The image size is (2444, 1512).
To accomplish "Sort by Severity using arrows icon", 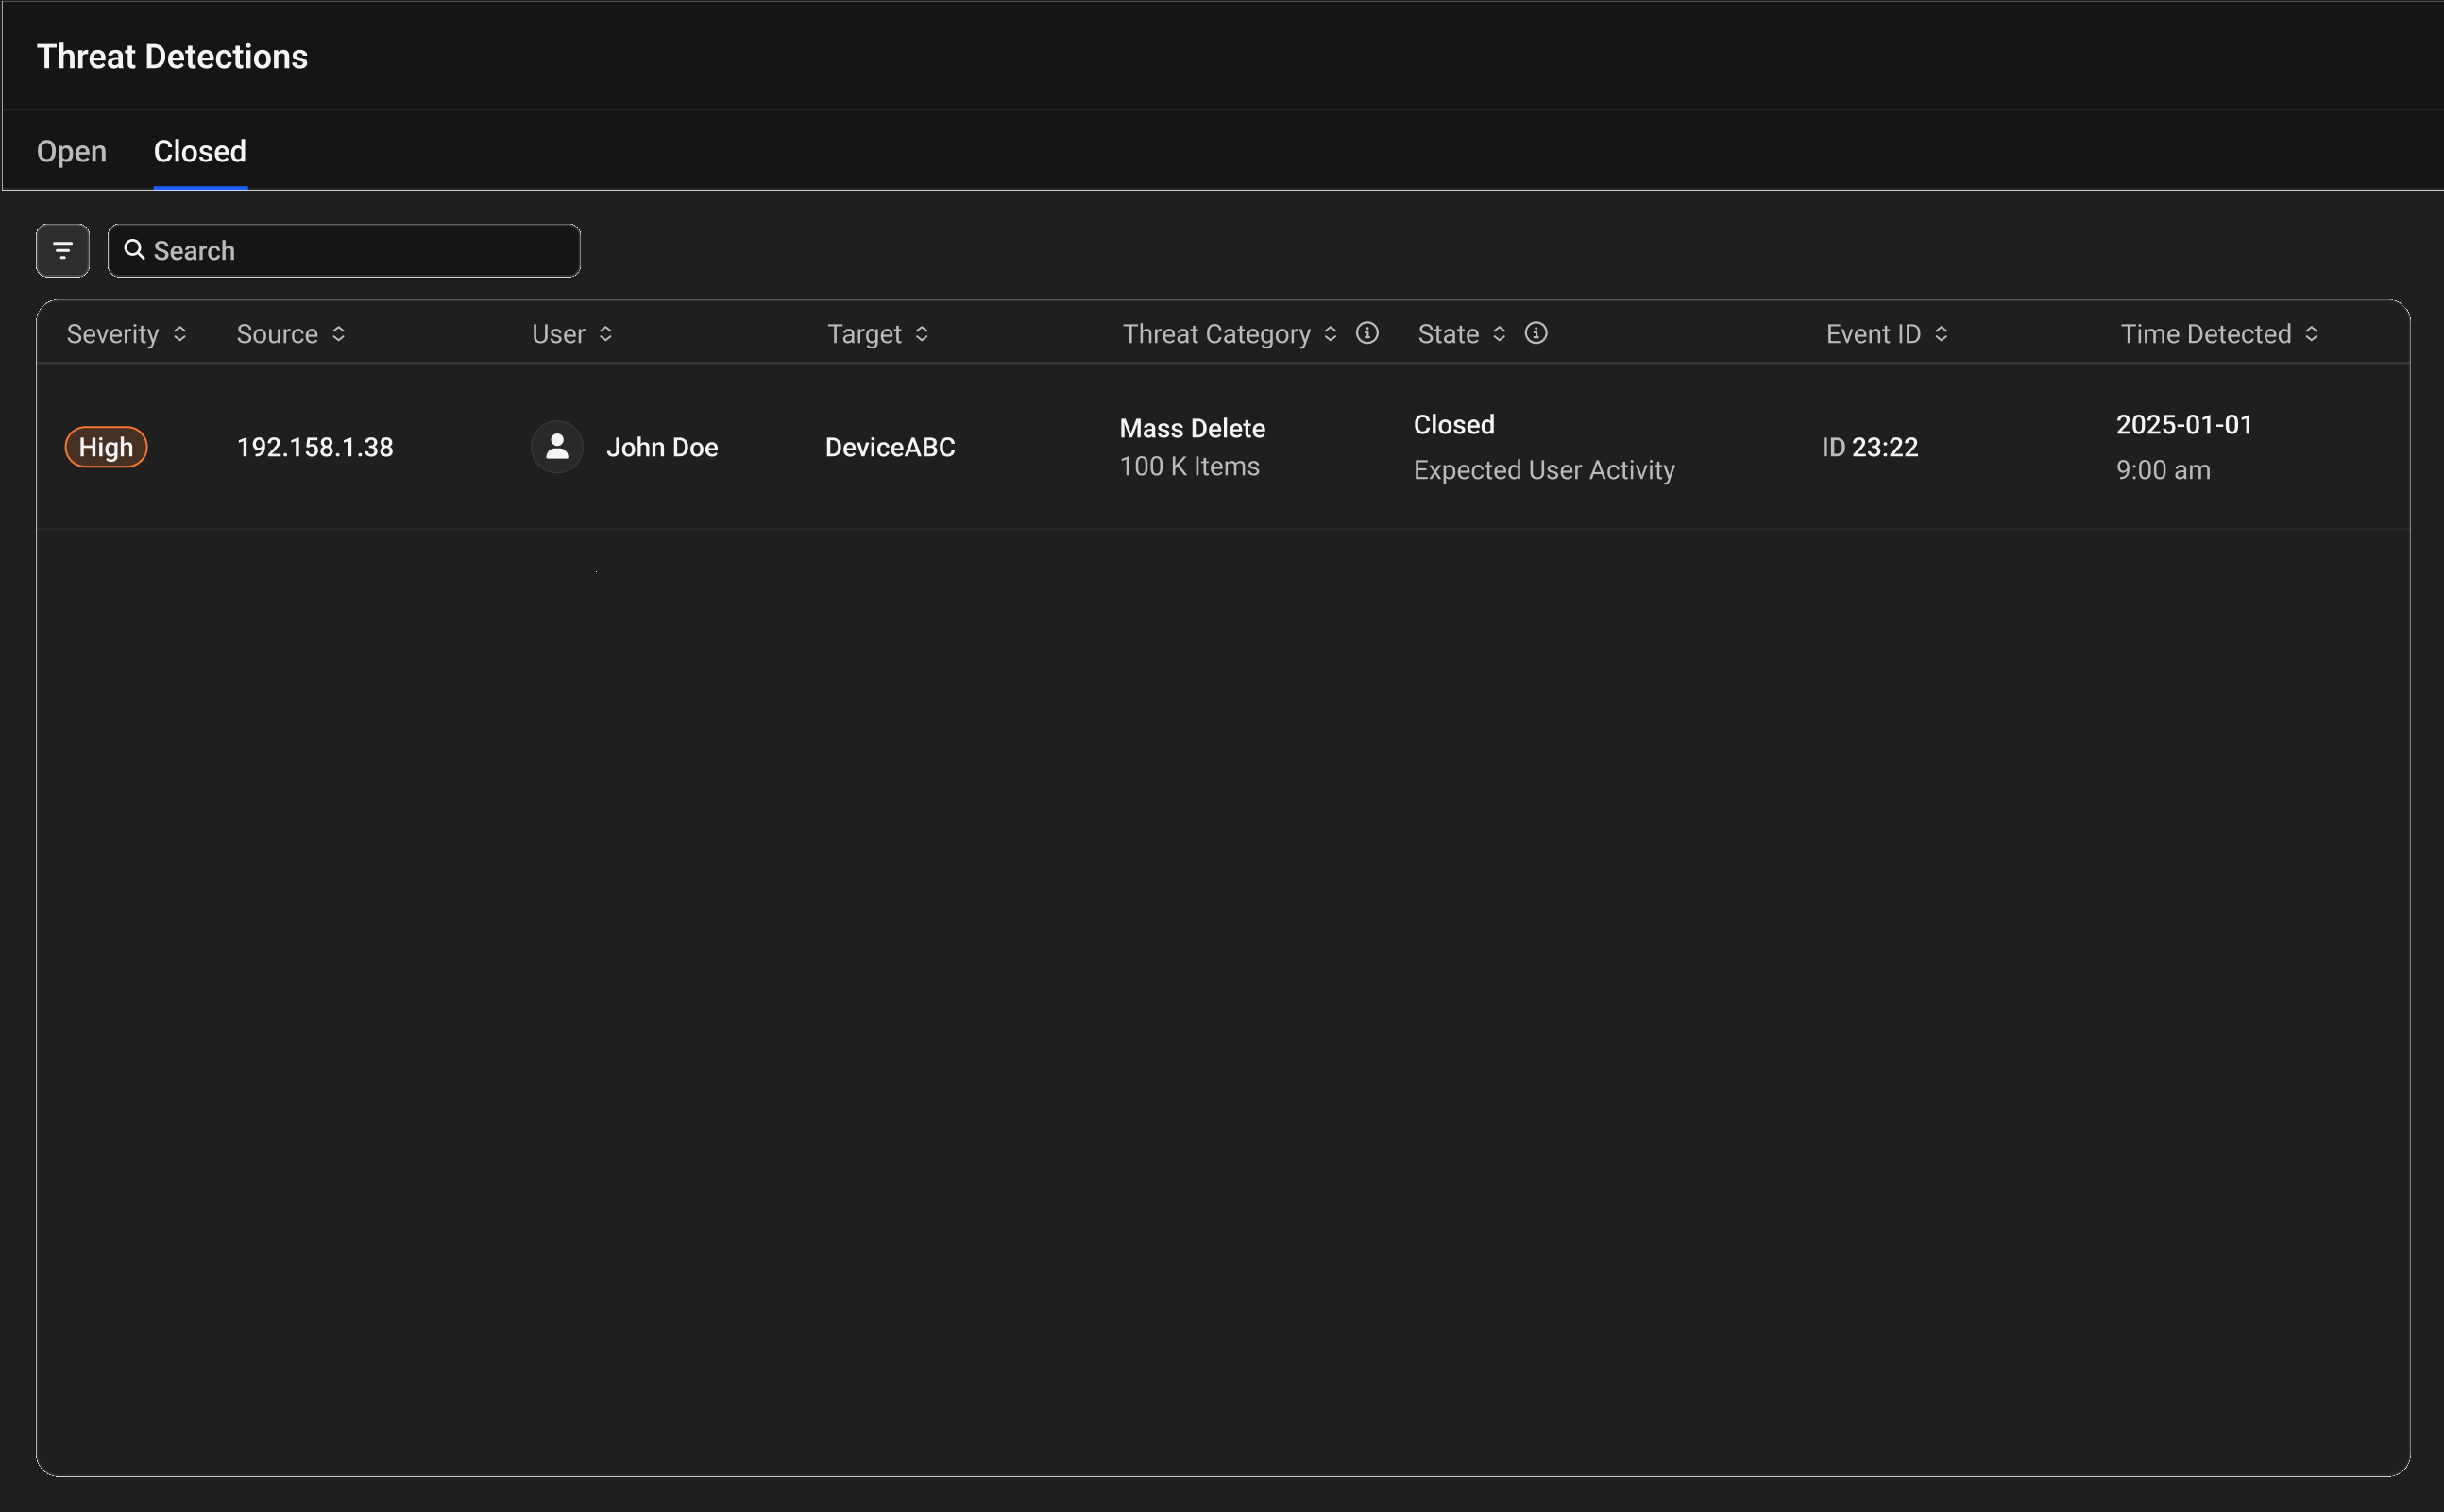I will coord(180,334).
